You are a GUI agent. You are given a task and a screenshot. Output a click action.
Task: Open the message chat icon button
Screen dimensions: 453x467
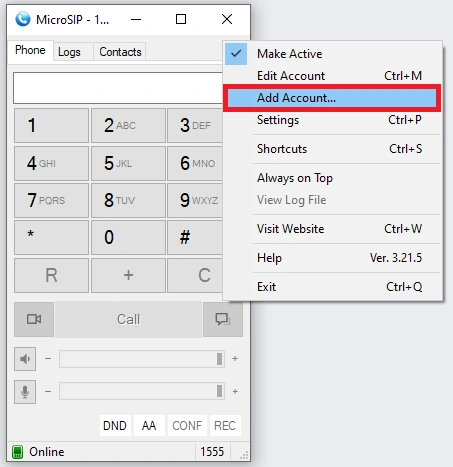223,319
